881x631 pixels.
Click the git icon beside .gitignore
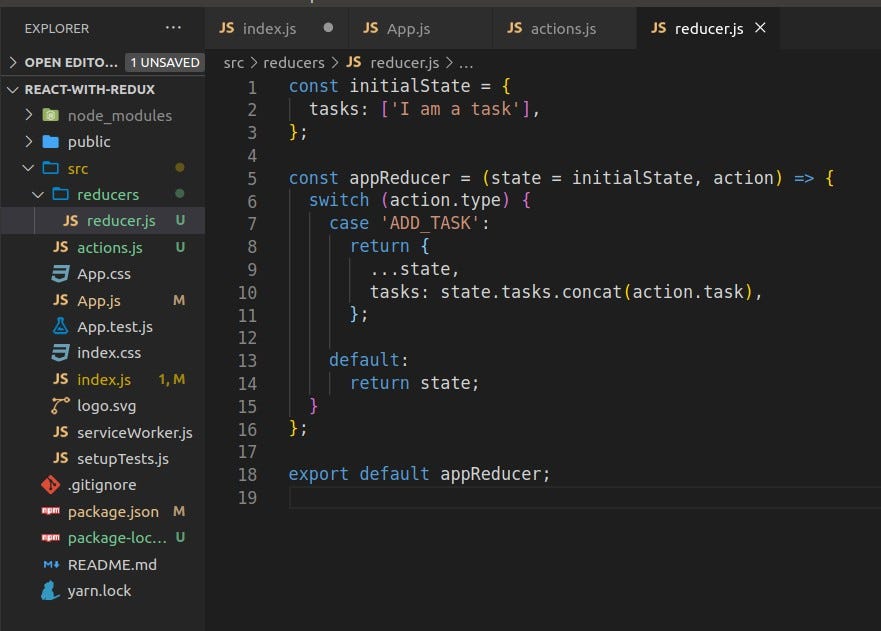(50, 485)
